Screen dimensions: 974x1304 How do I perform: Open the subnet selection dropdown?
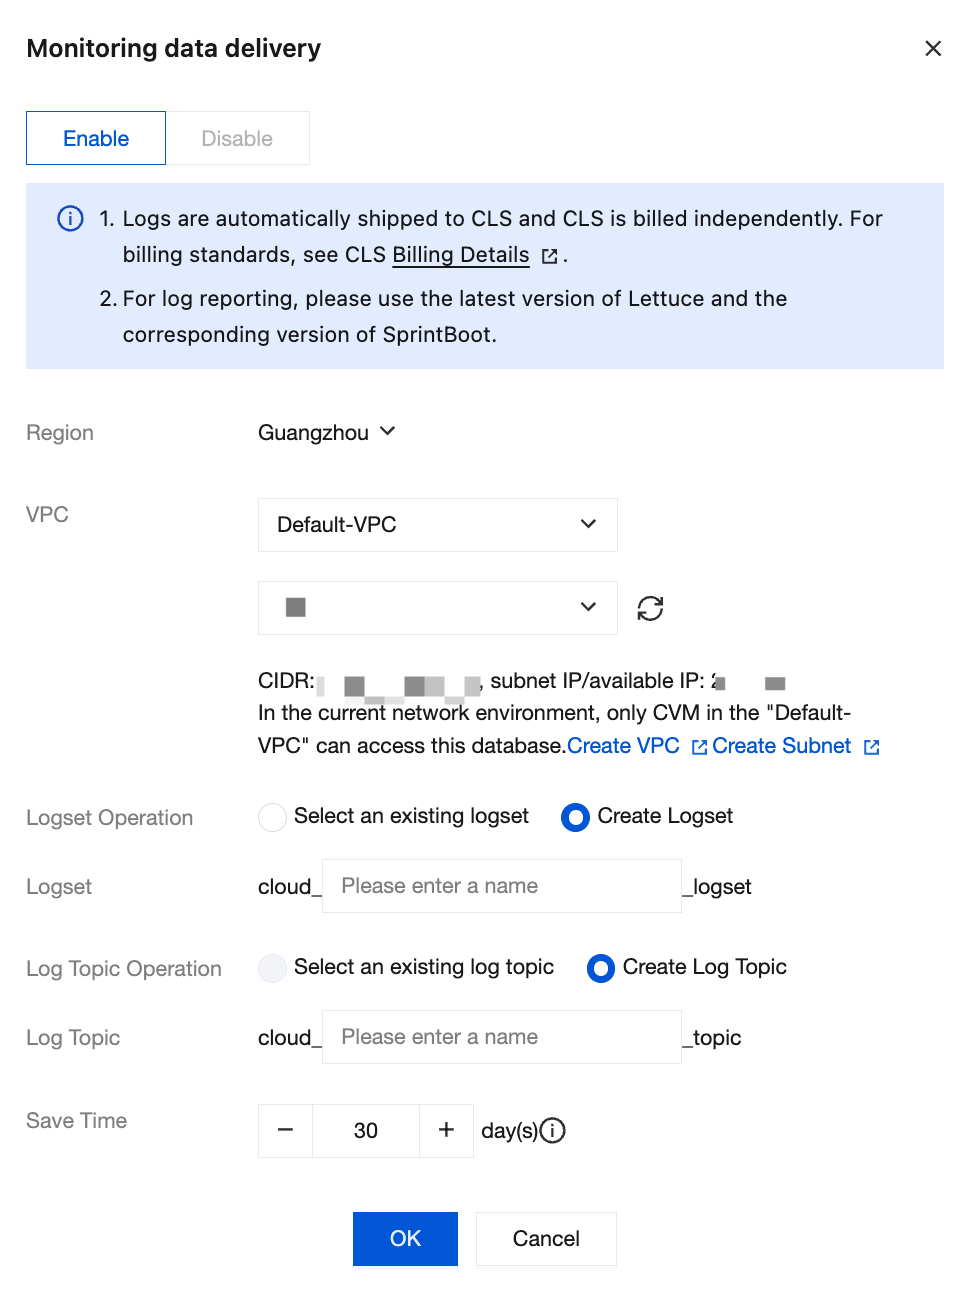(x=437, y=608)
